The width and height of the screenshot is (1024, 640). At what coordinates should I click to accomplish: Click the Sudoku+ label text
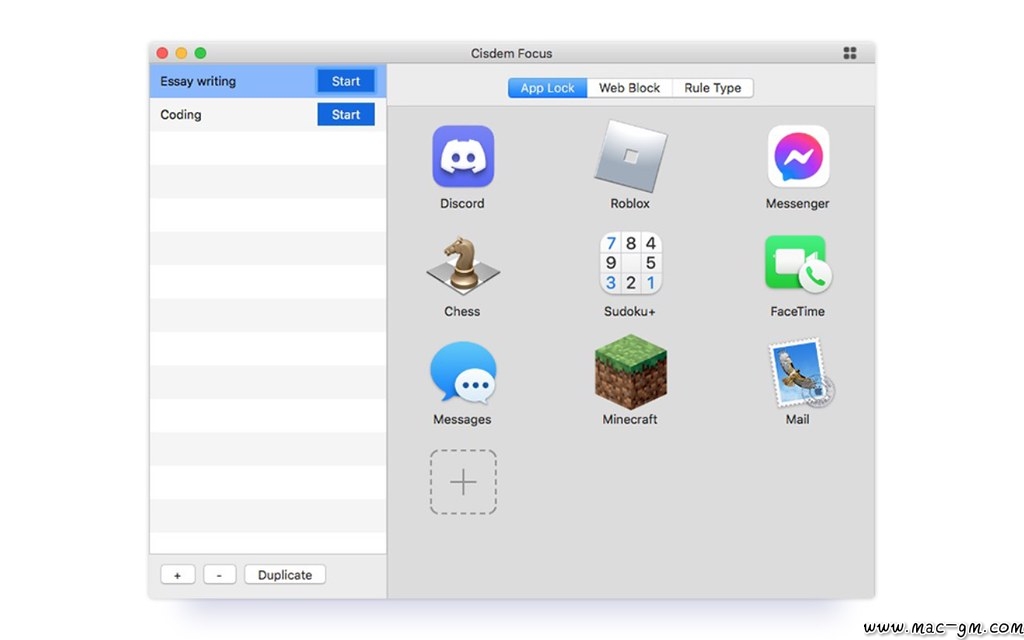[630, 312]
